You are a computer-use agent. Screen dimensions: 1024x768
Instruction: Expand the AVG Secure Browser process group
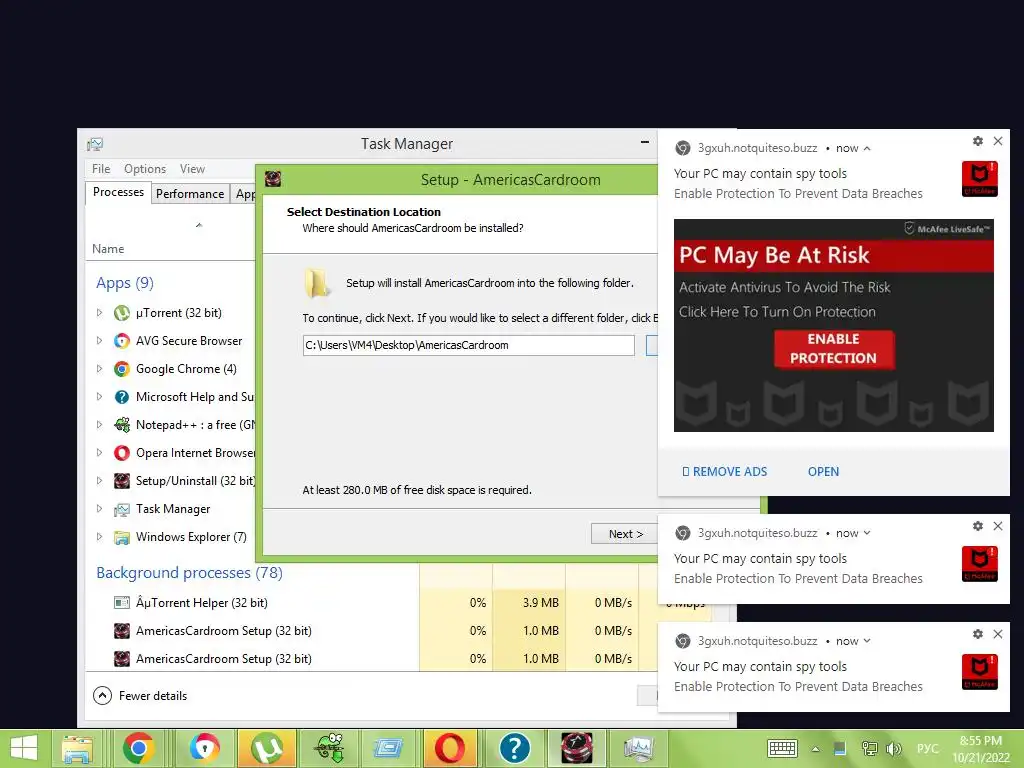click(99, 341)
